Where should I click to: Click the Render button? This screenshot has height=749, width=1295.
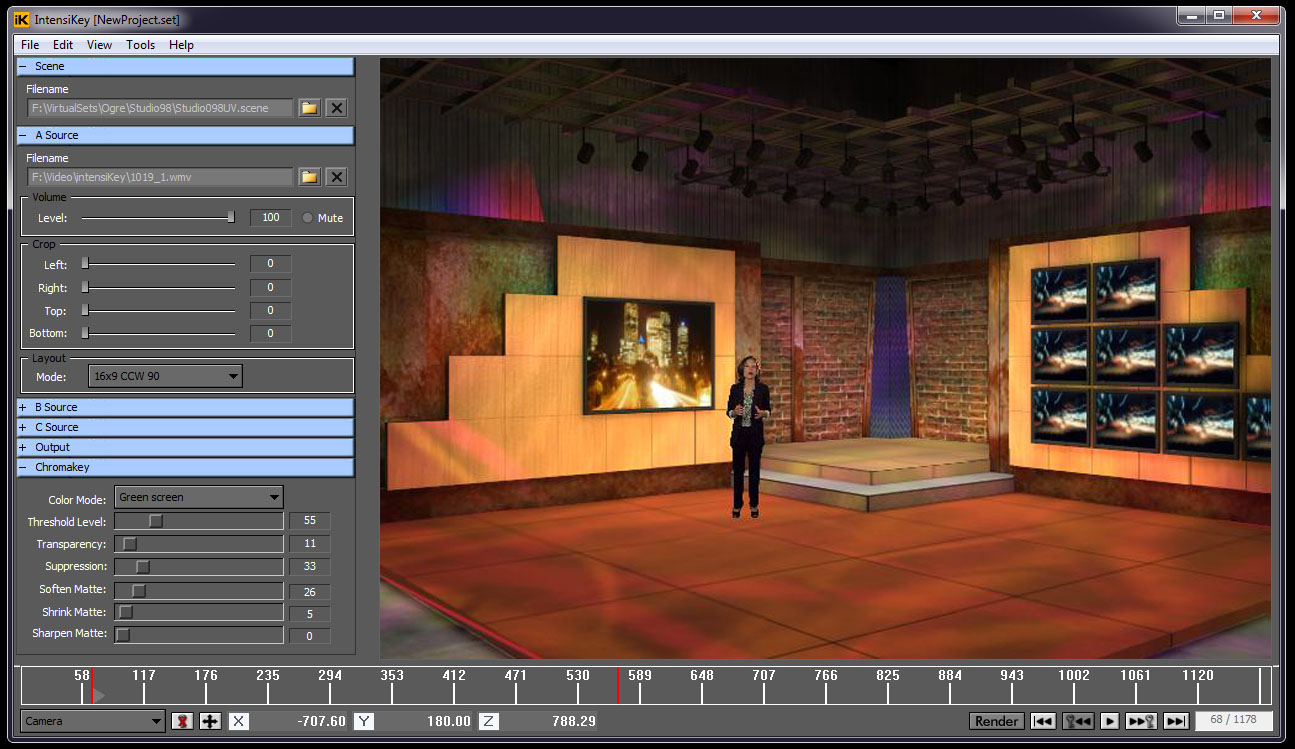click(x=996, y=721)
